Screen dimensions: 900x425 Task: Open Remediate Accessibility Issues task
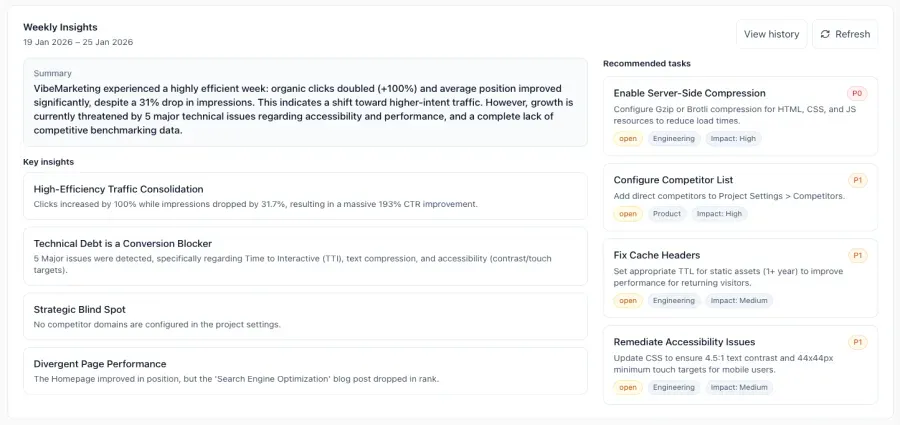coord(684,342)
